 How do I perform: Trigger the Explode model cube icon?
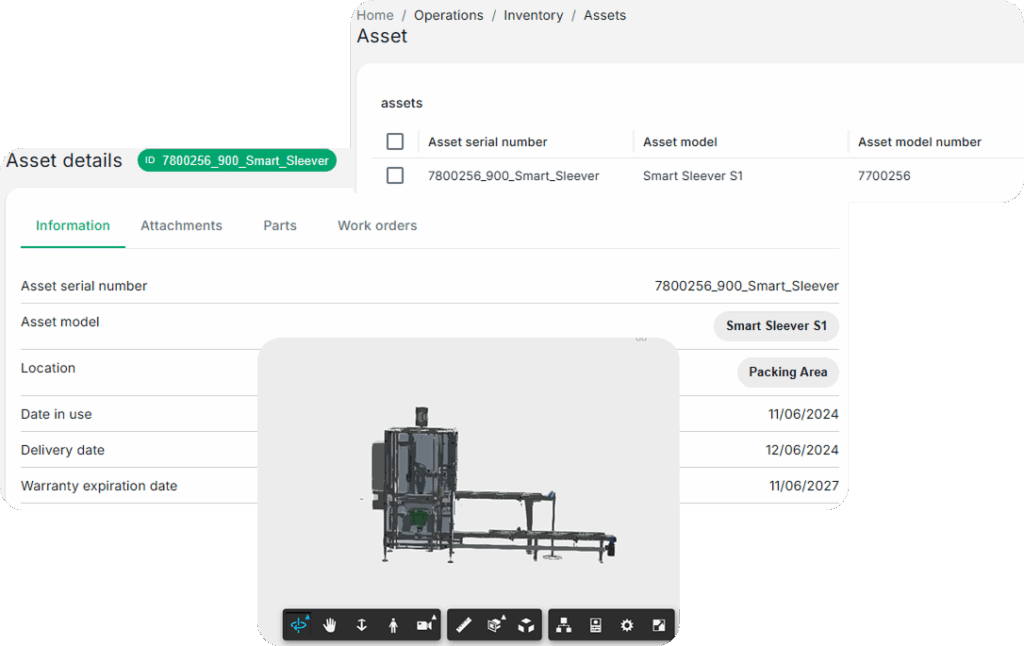(x=526, y=625)
